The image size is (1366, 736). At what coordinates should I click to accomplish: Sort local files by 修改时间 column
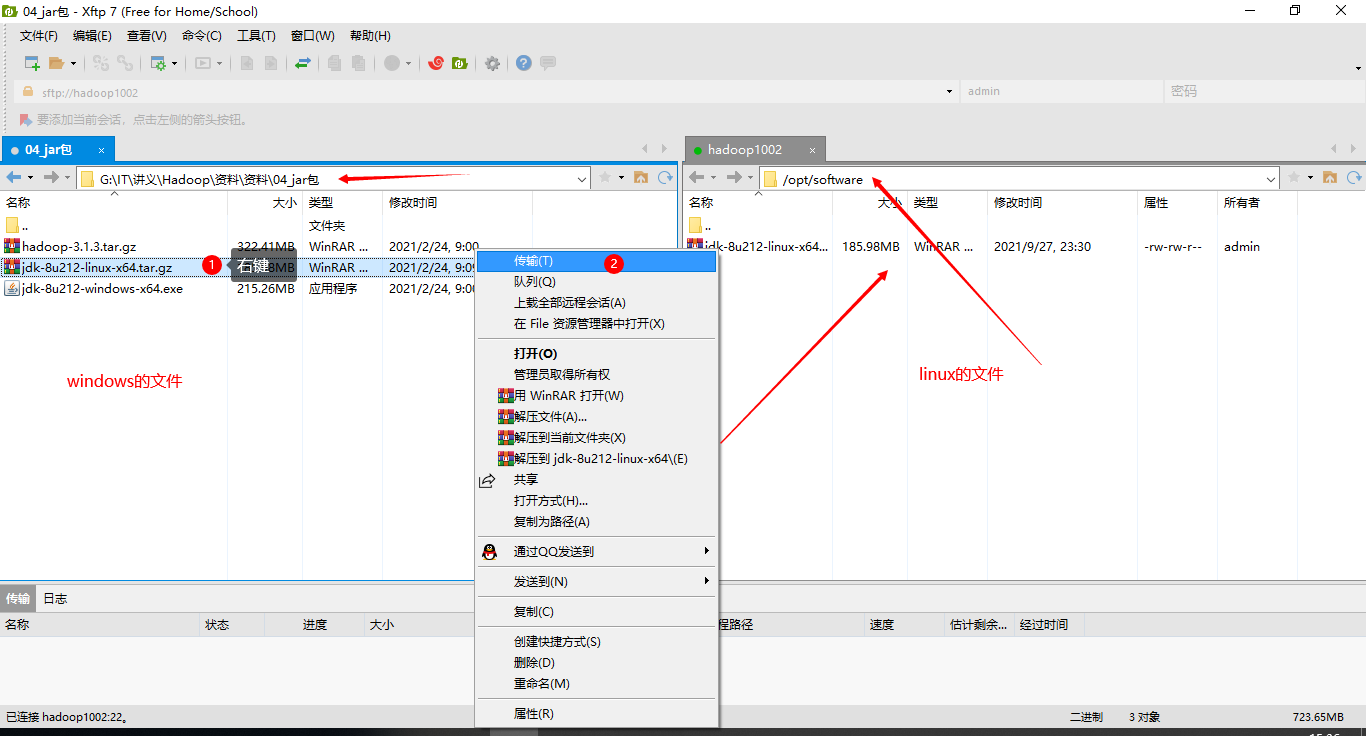pos(457,203)
